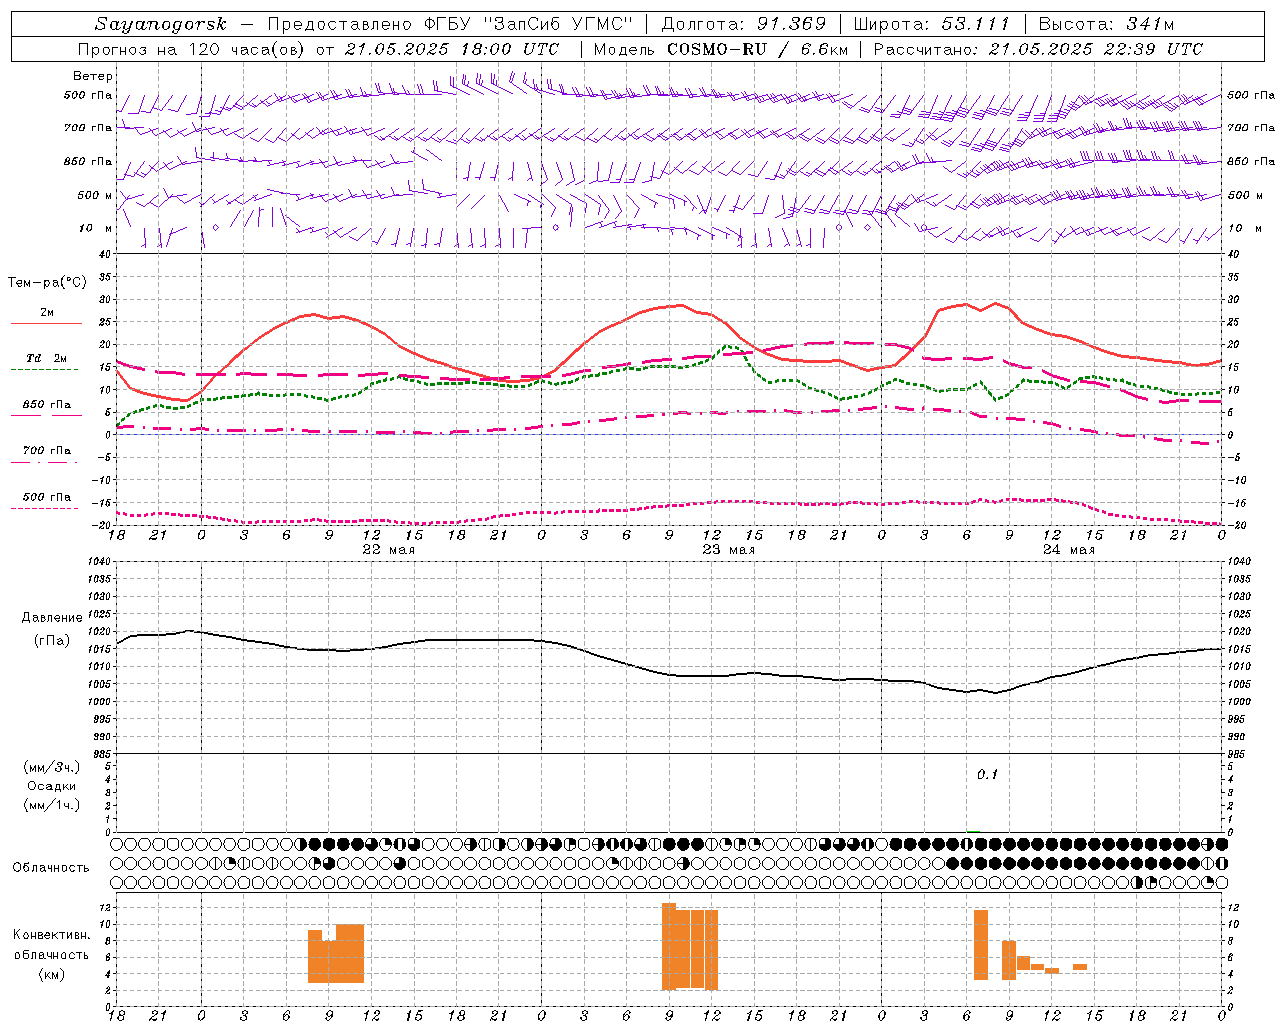The height and width of the screenshot is (1024, 1280).
Task: Click the '0.1' precipitation value
Action: [987, 775]
